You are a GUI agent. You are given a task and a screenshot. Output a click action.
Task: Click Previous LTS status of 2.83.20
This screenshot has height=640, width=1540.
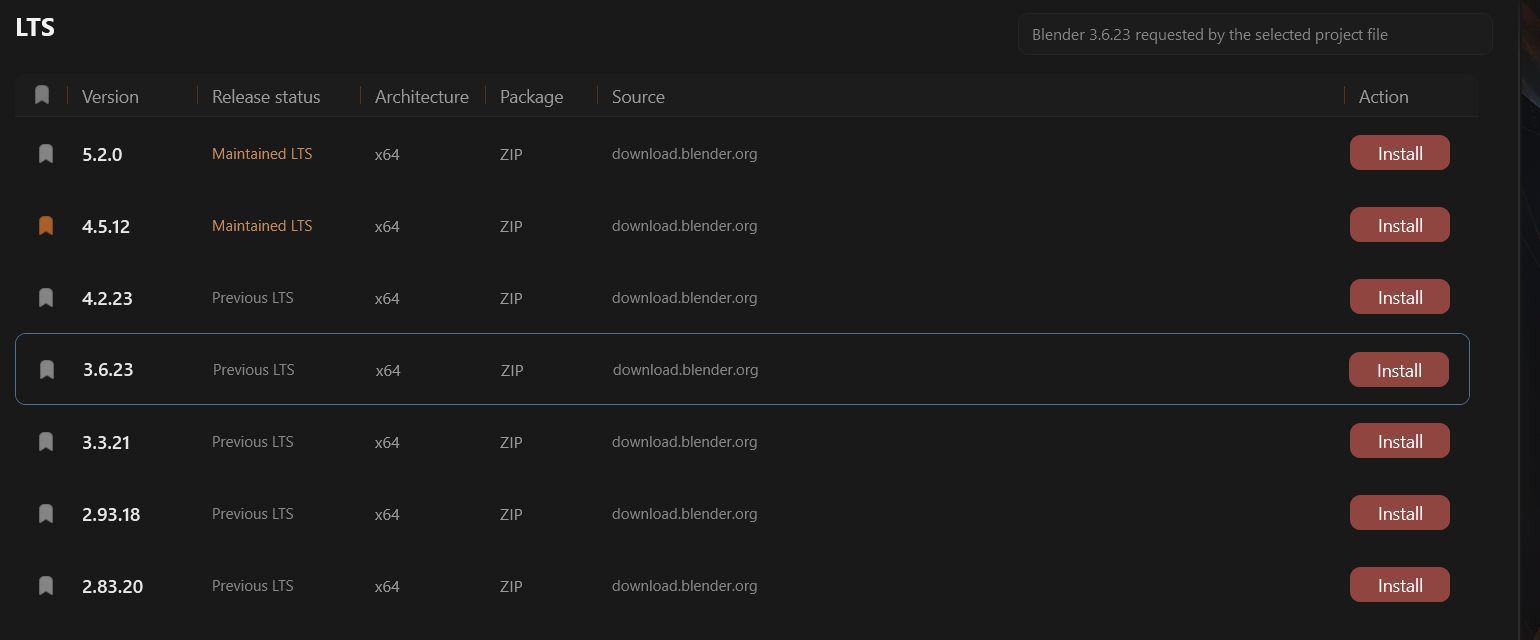click(253, 586)
